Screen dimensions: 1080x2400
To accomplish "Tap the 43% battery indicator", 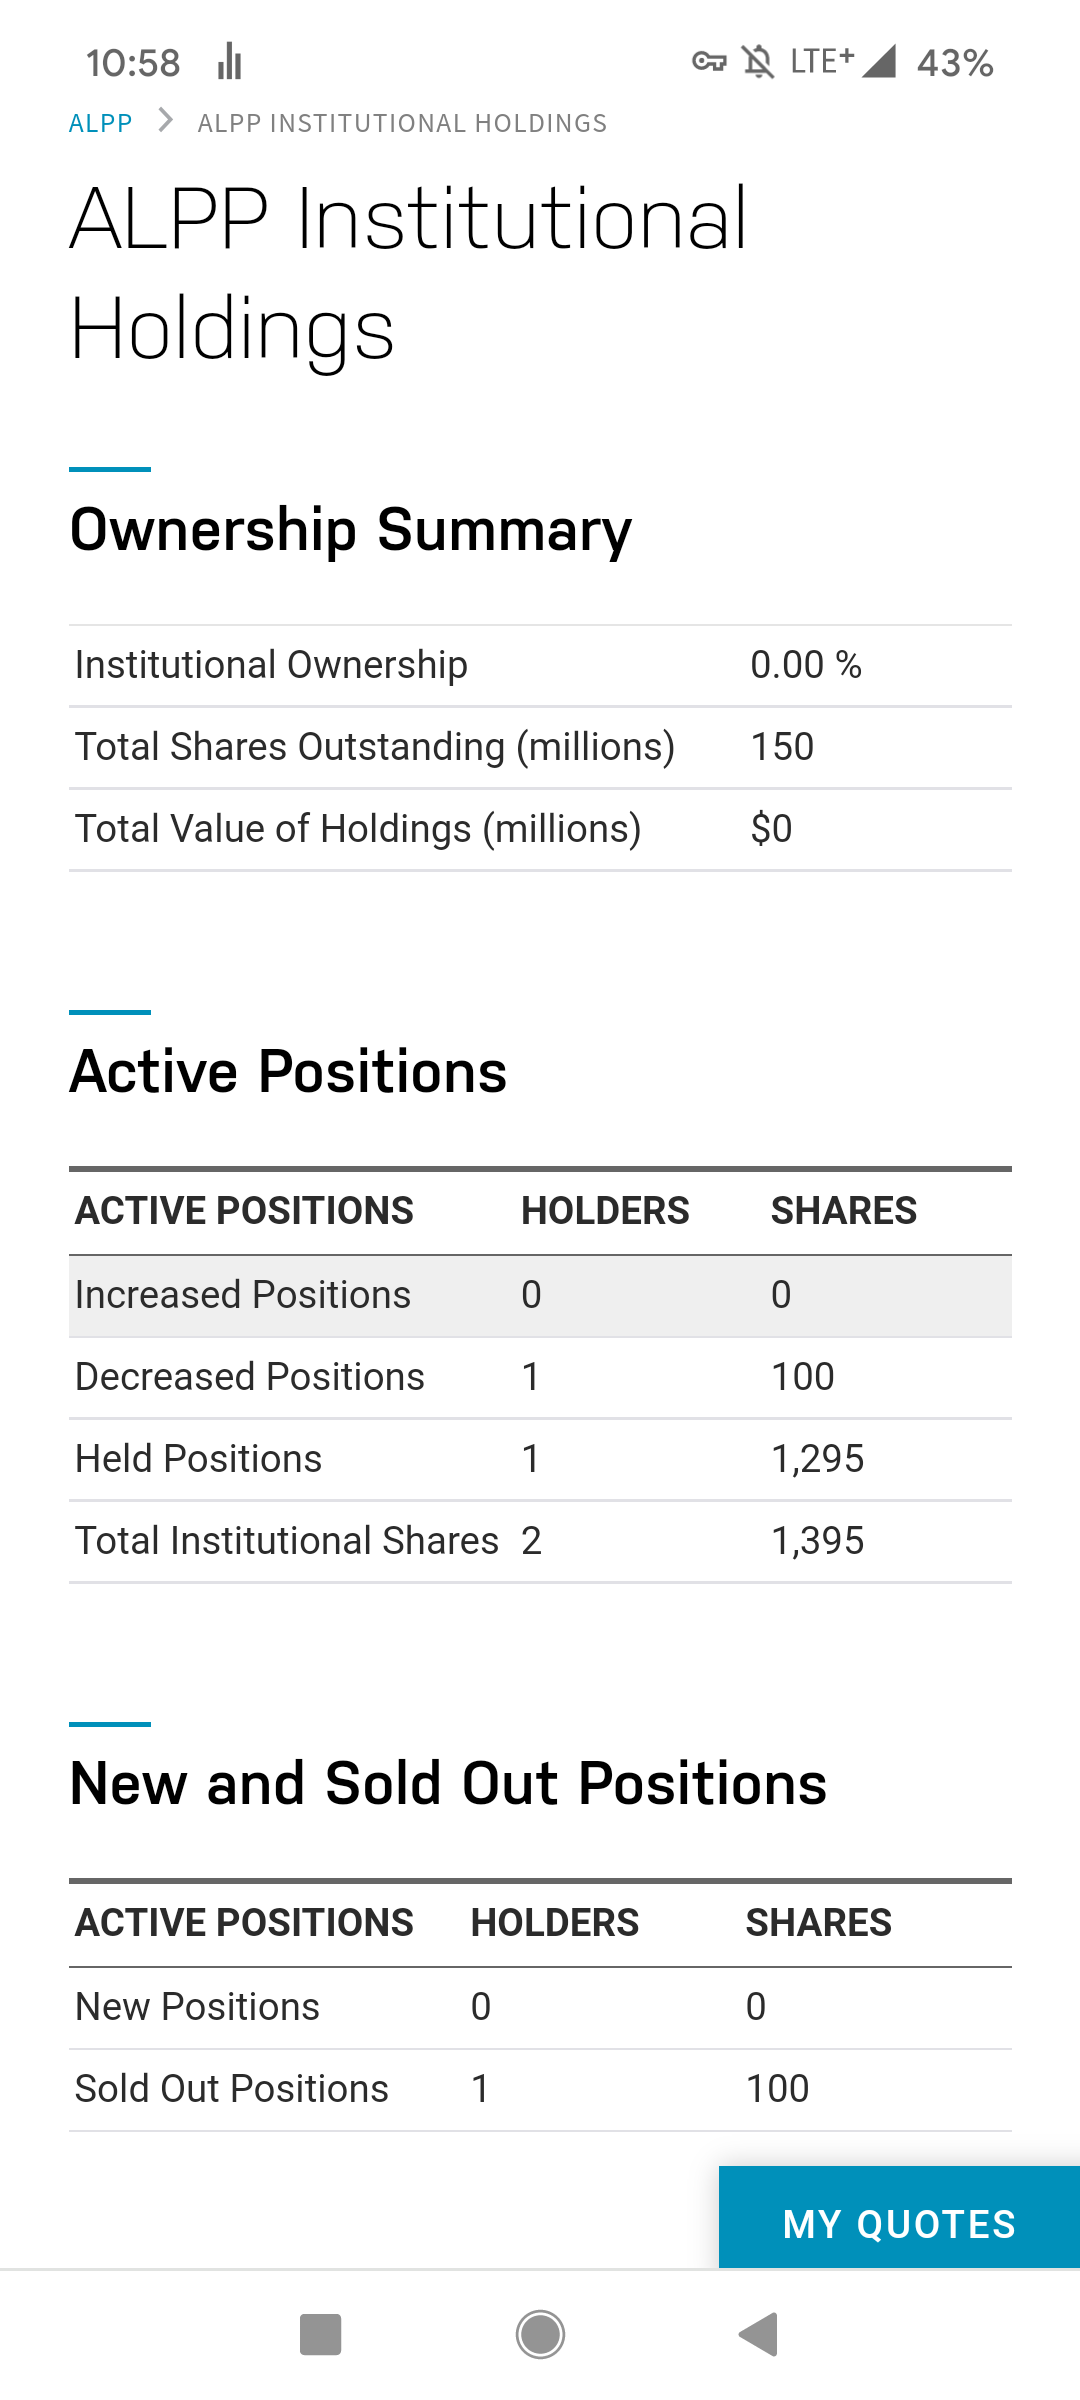I will (x=955, y=63).
